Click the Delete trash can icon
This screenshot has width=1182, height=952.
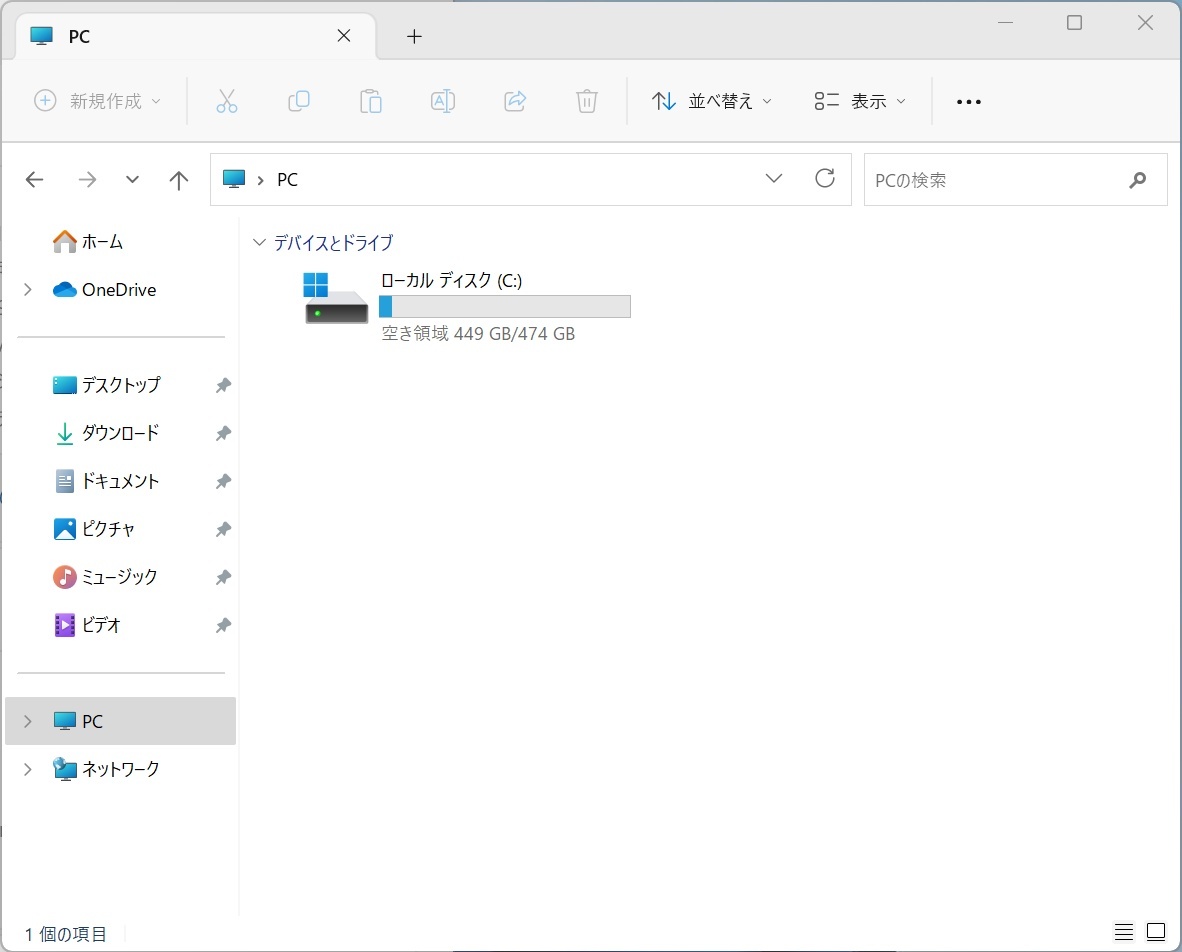pos(586,101)
